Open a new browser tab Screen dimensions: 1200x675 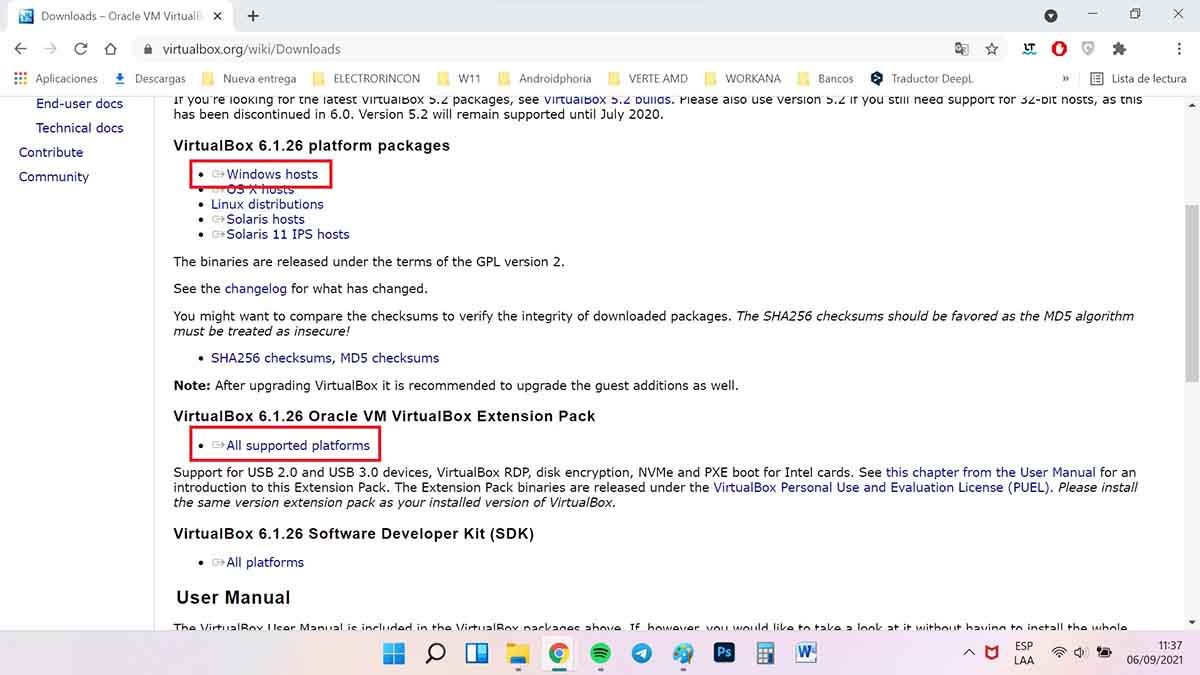253,16
